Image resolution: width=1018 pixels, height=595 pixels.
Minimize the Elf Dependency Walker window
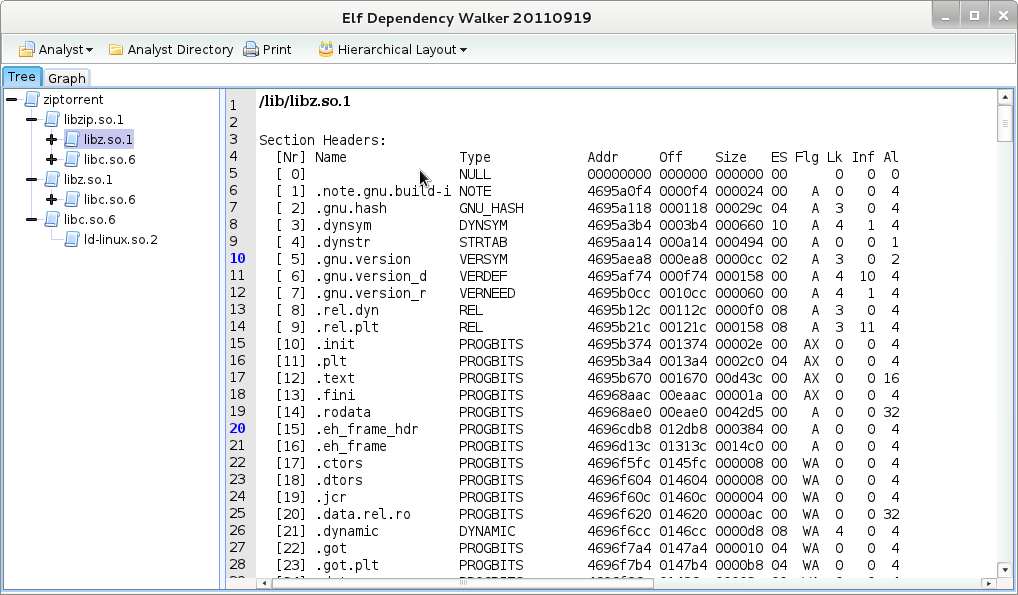pyautogui.click(x=946, y=16)
